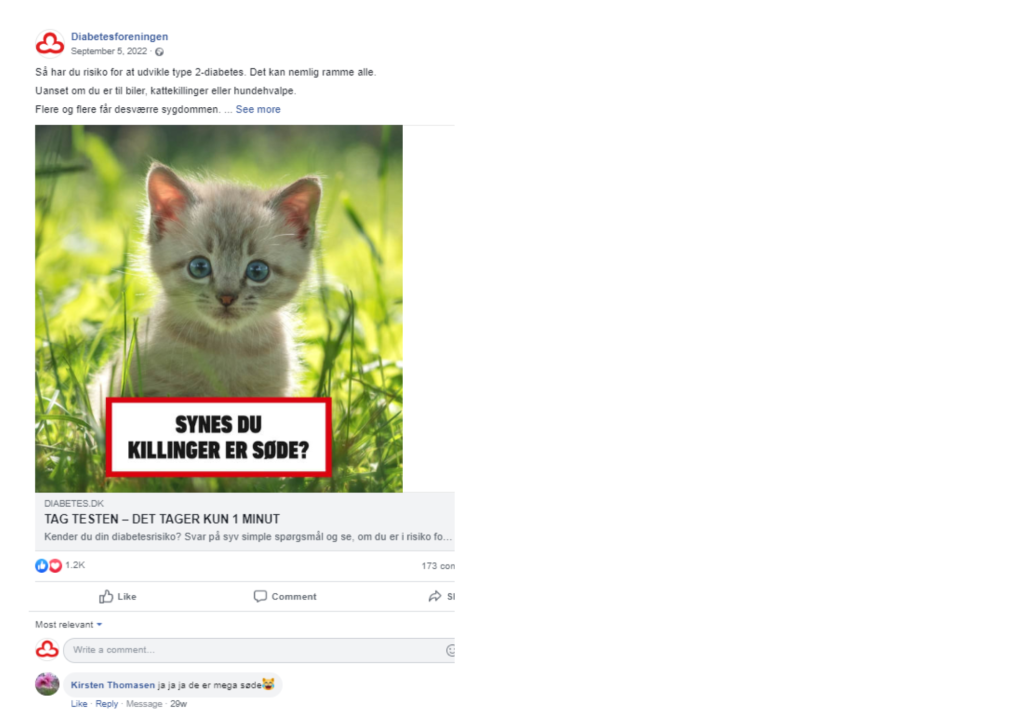This screenshot has height=724, width=1024.
Task: Reply to Kirsten Thomasen's comment
Action: [106, 704]
